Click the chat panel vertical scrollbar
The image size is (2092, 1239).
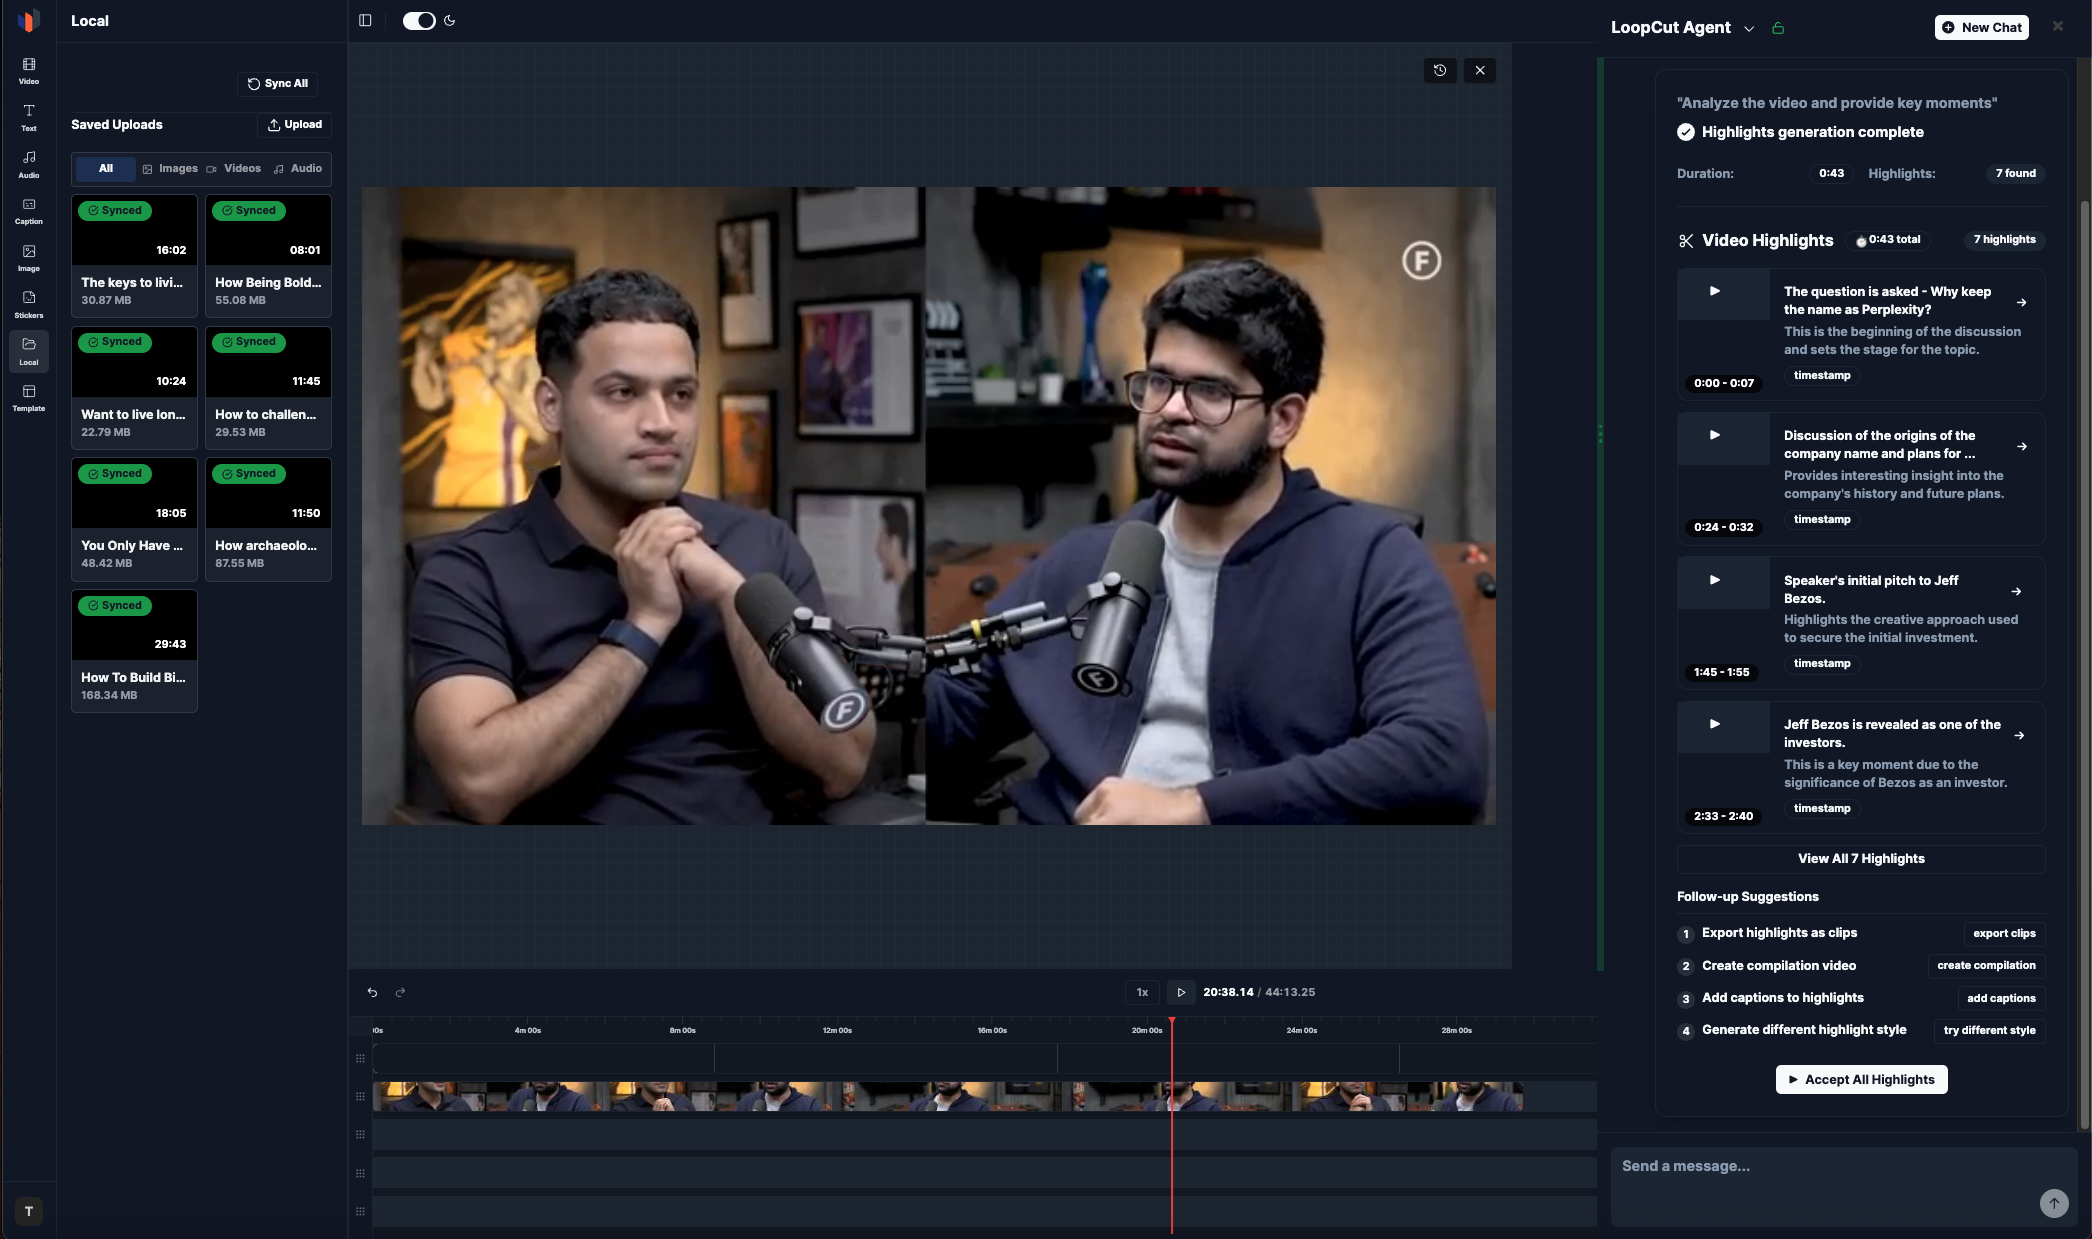pos(2085,665)
